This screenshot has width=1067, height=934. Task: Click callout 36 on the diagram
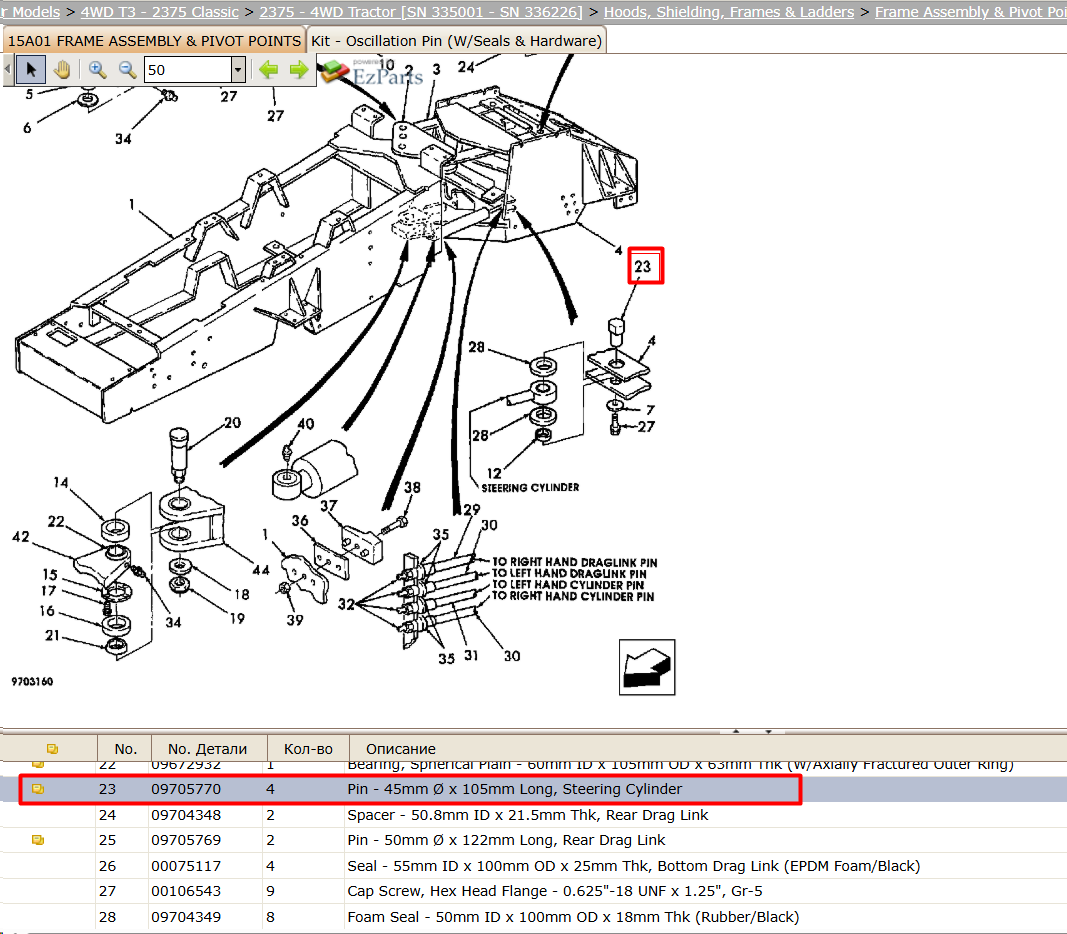(300, 520)
